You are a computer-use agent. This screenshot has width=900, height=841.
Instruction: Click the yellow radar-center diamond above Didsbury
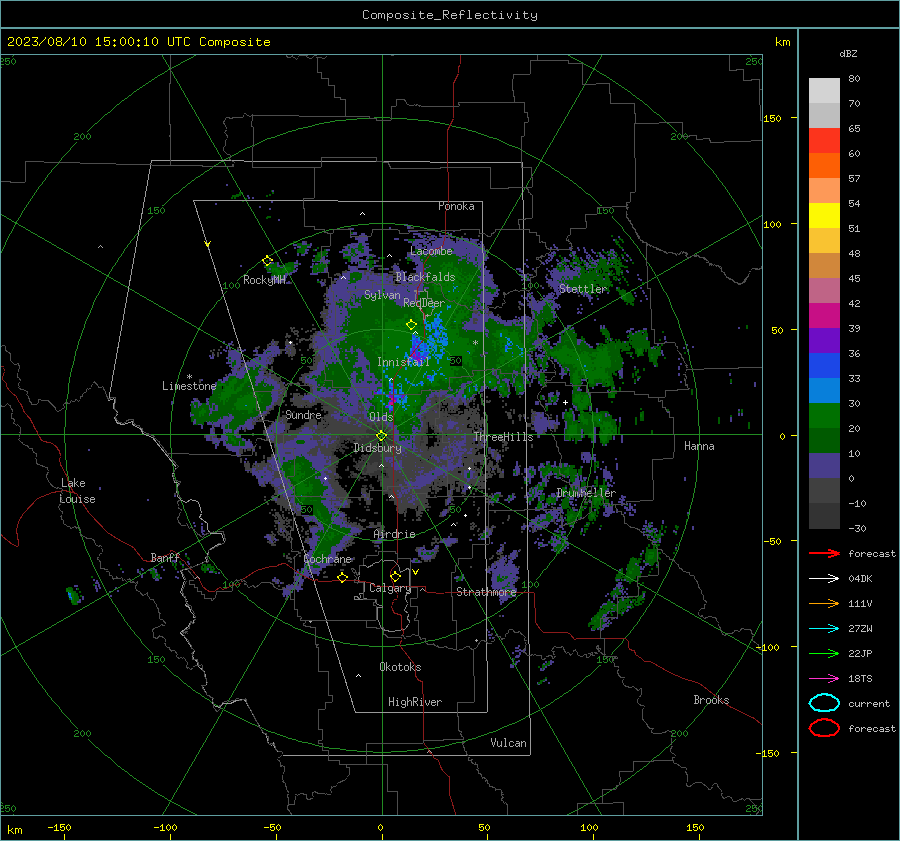(381, 436)
